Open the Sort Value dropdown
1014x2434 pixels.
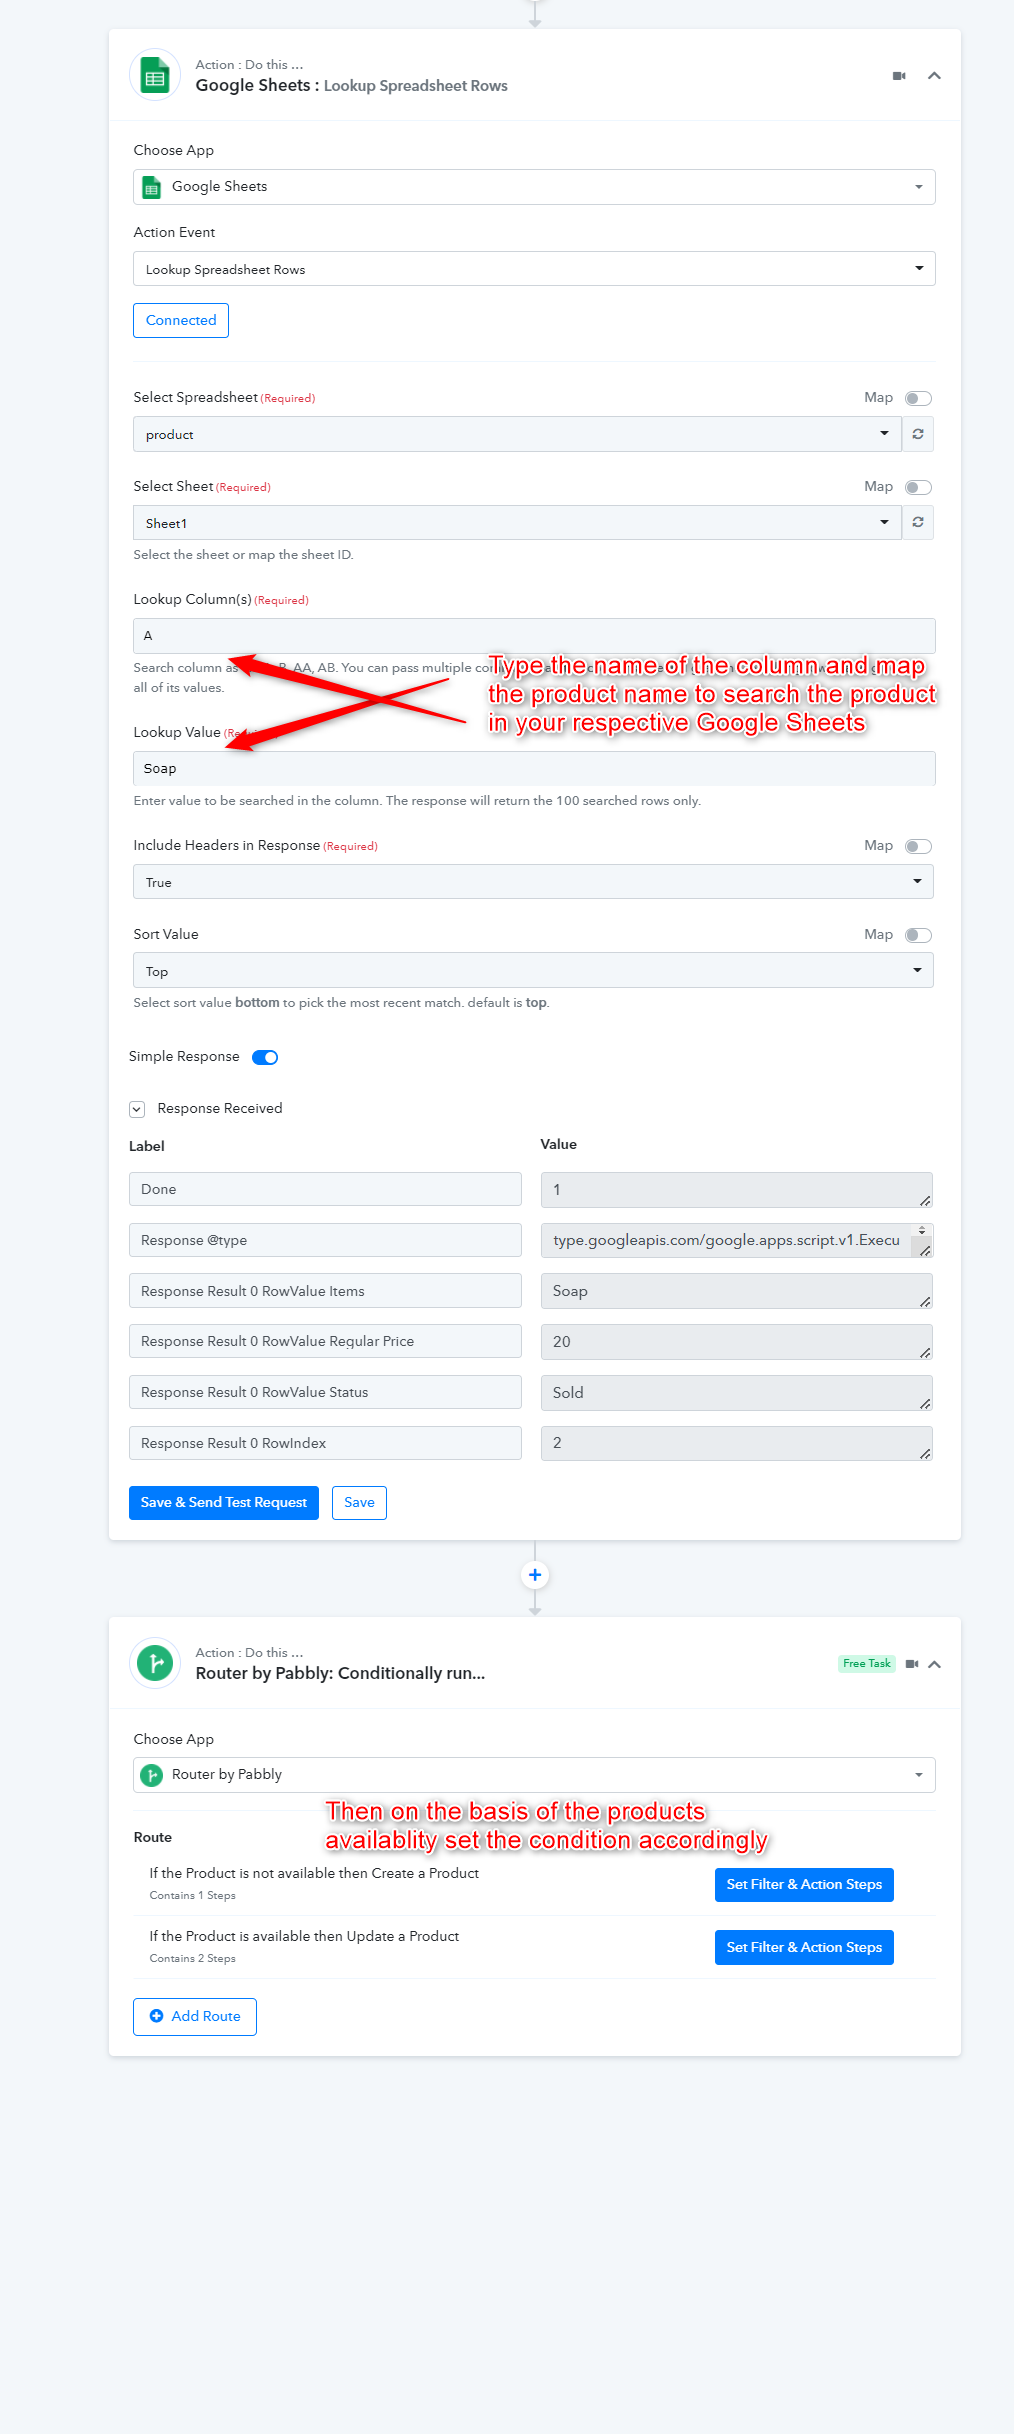(533, 970)
